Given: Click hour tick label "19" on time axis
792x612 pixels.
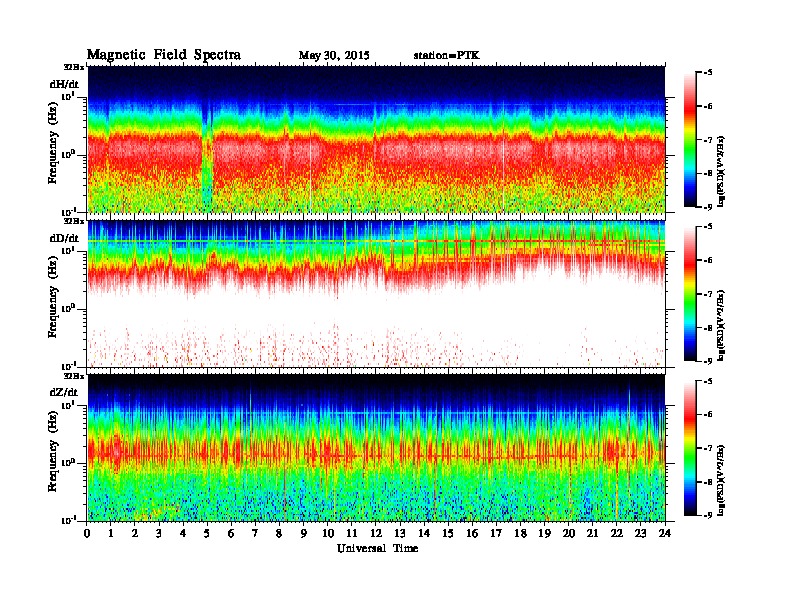Looking at the screenshot, I should click(x=544, y=534).
